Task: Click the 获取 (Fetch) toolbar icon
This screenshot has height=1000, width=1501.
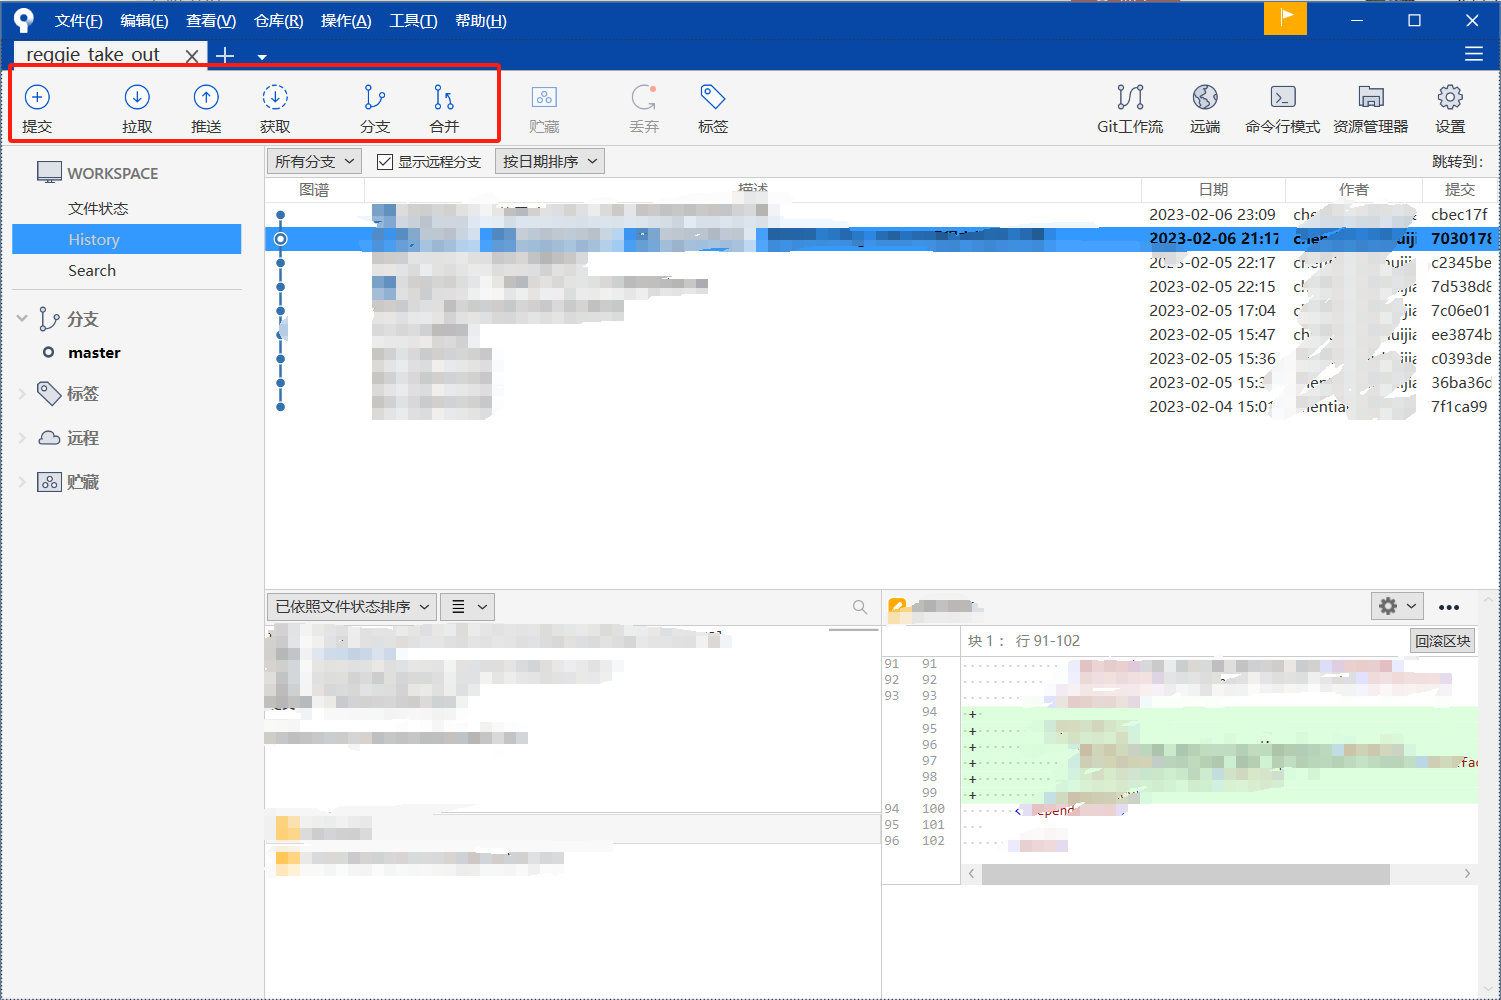Action: [275, 97]
